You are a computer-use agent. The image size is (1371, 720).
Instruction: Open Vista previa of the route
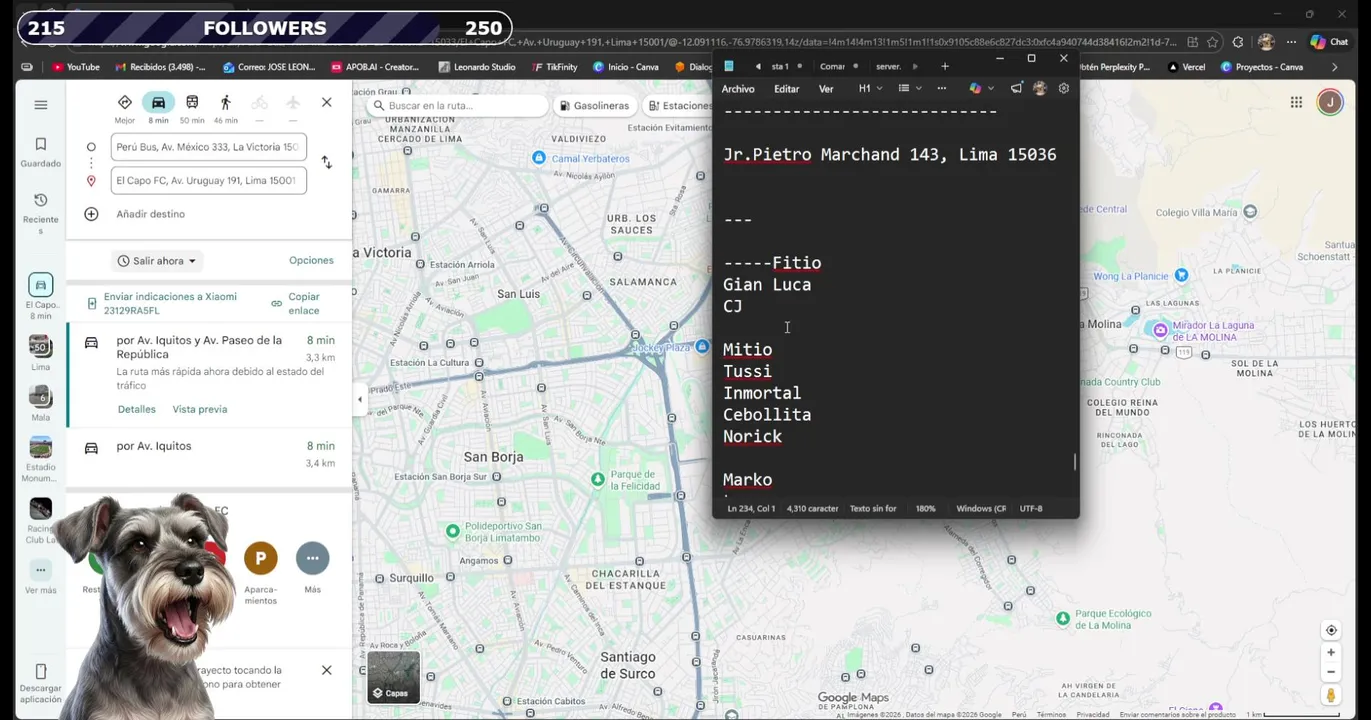[200, 409]
